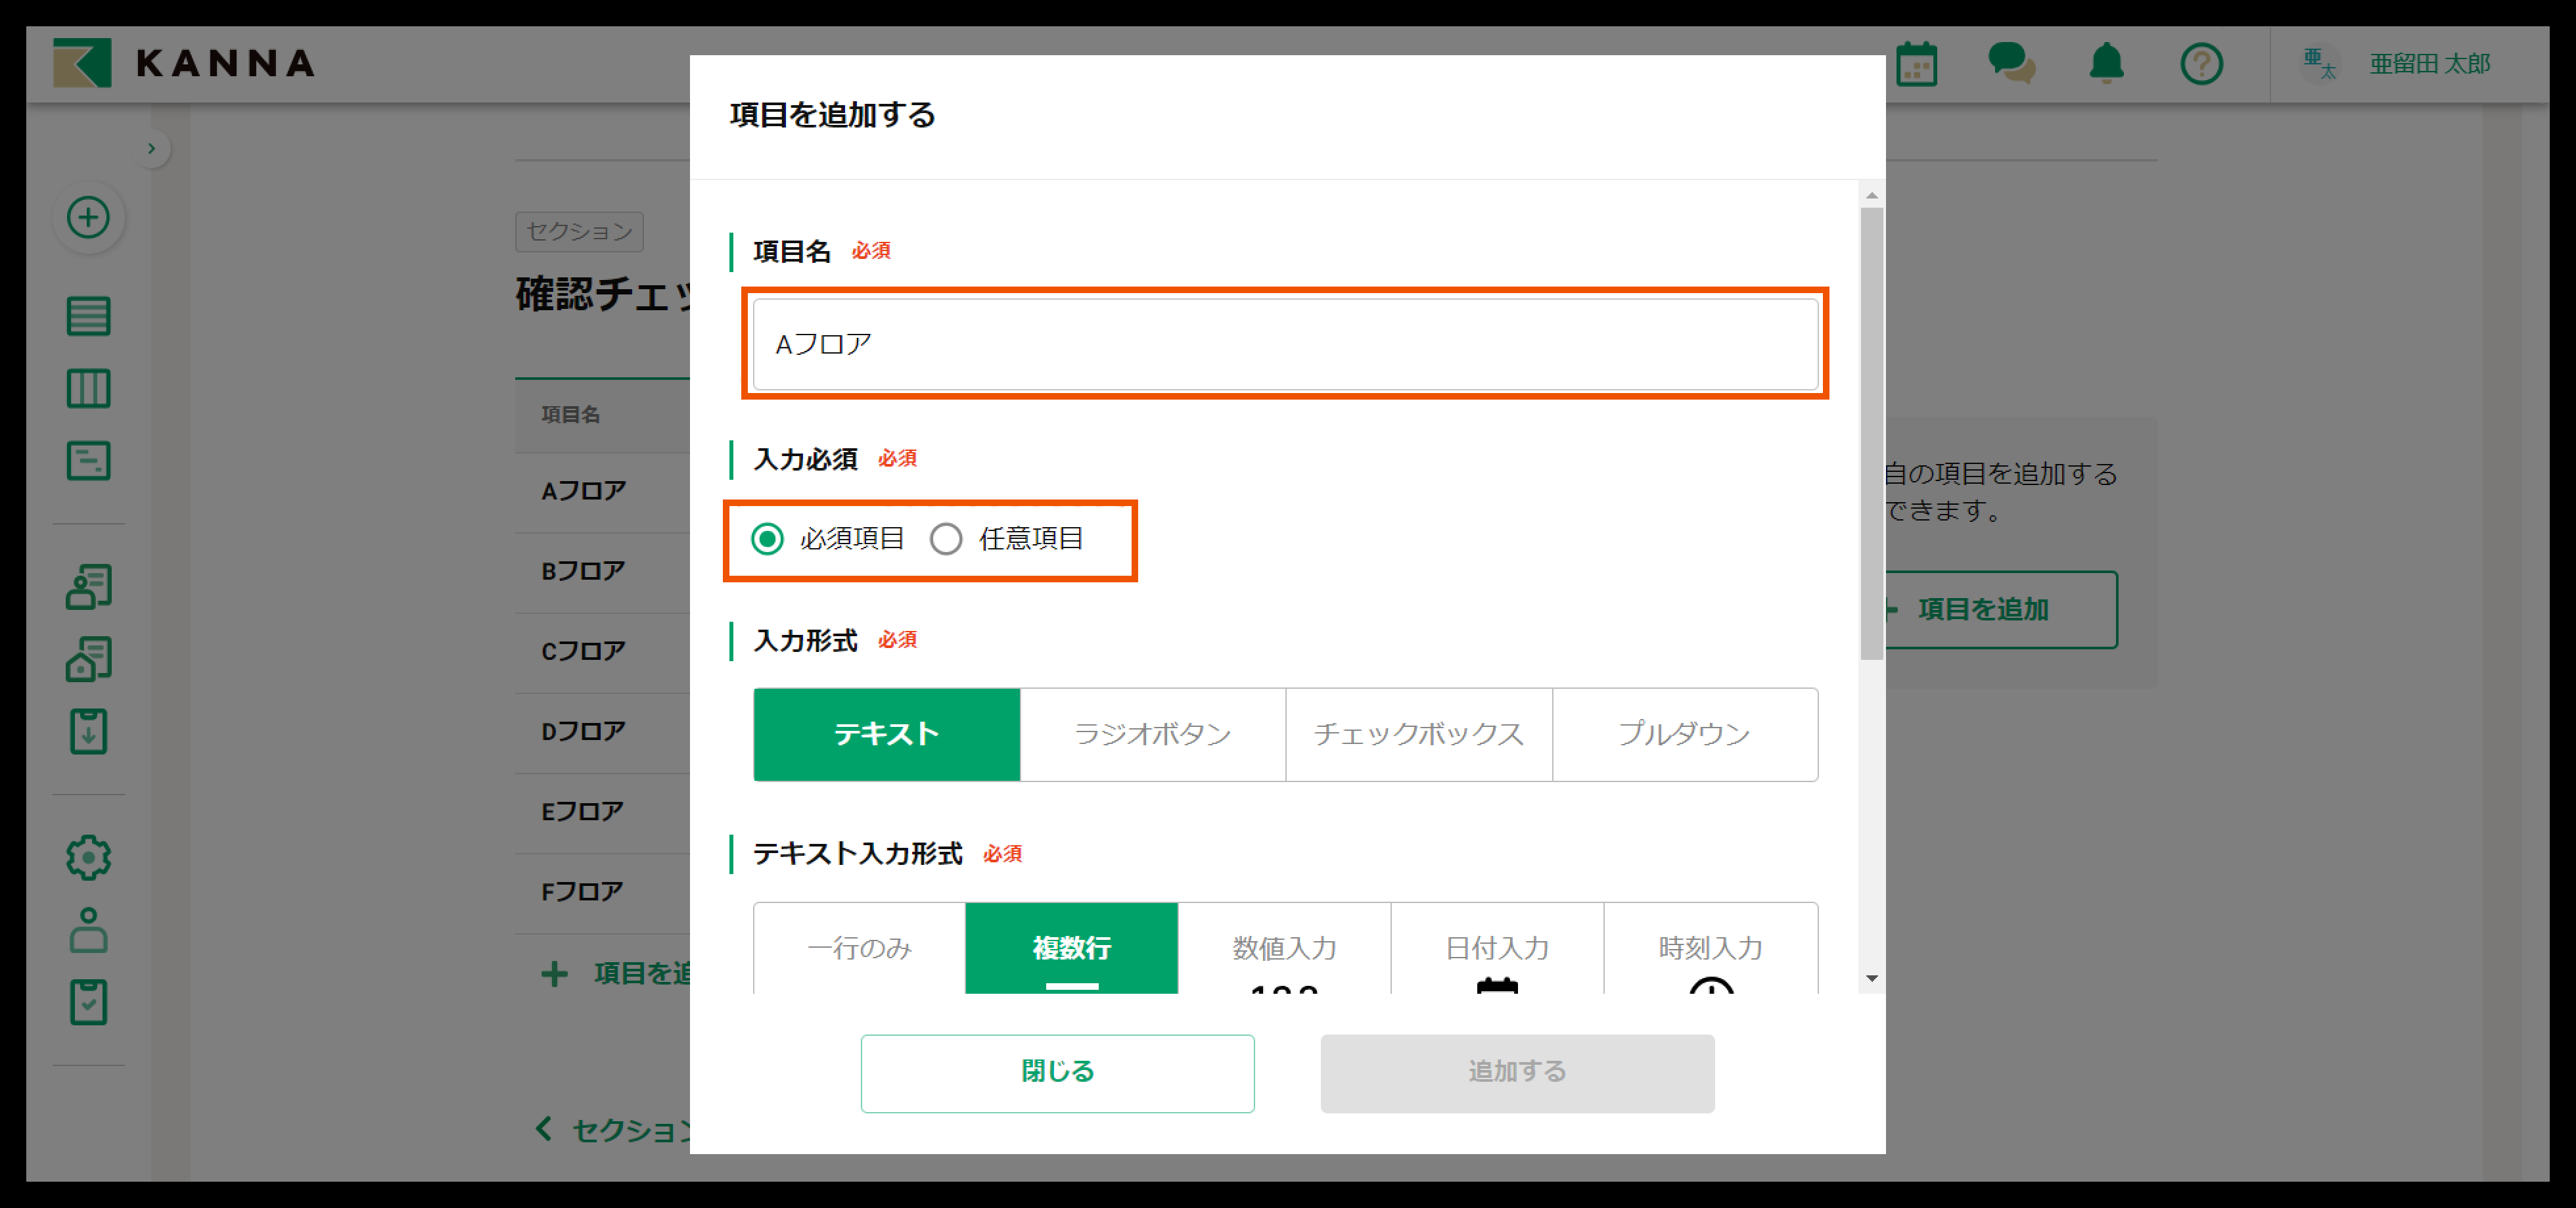The height and width of the screenshot is (1208, 2576).
Task: Click the dialog scrollbar down arrow
Action: click(x=1871, y=978)
